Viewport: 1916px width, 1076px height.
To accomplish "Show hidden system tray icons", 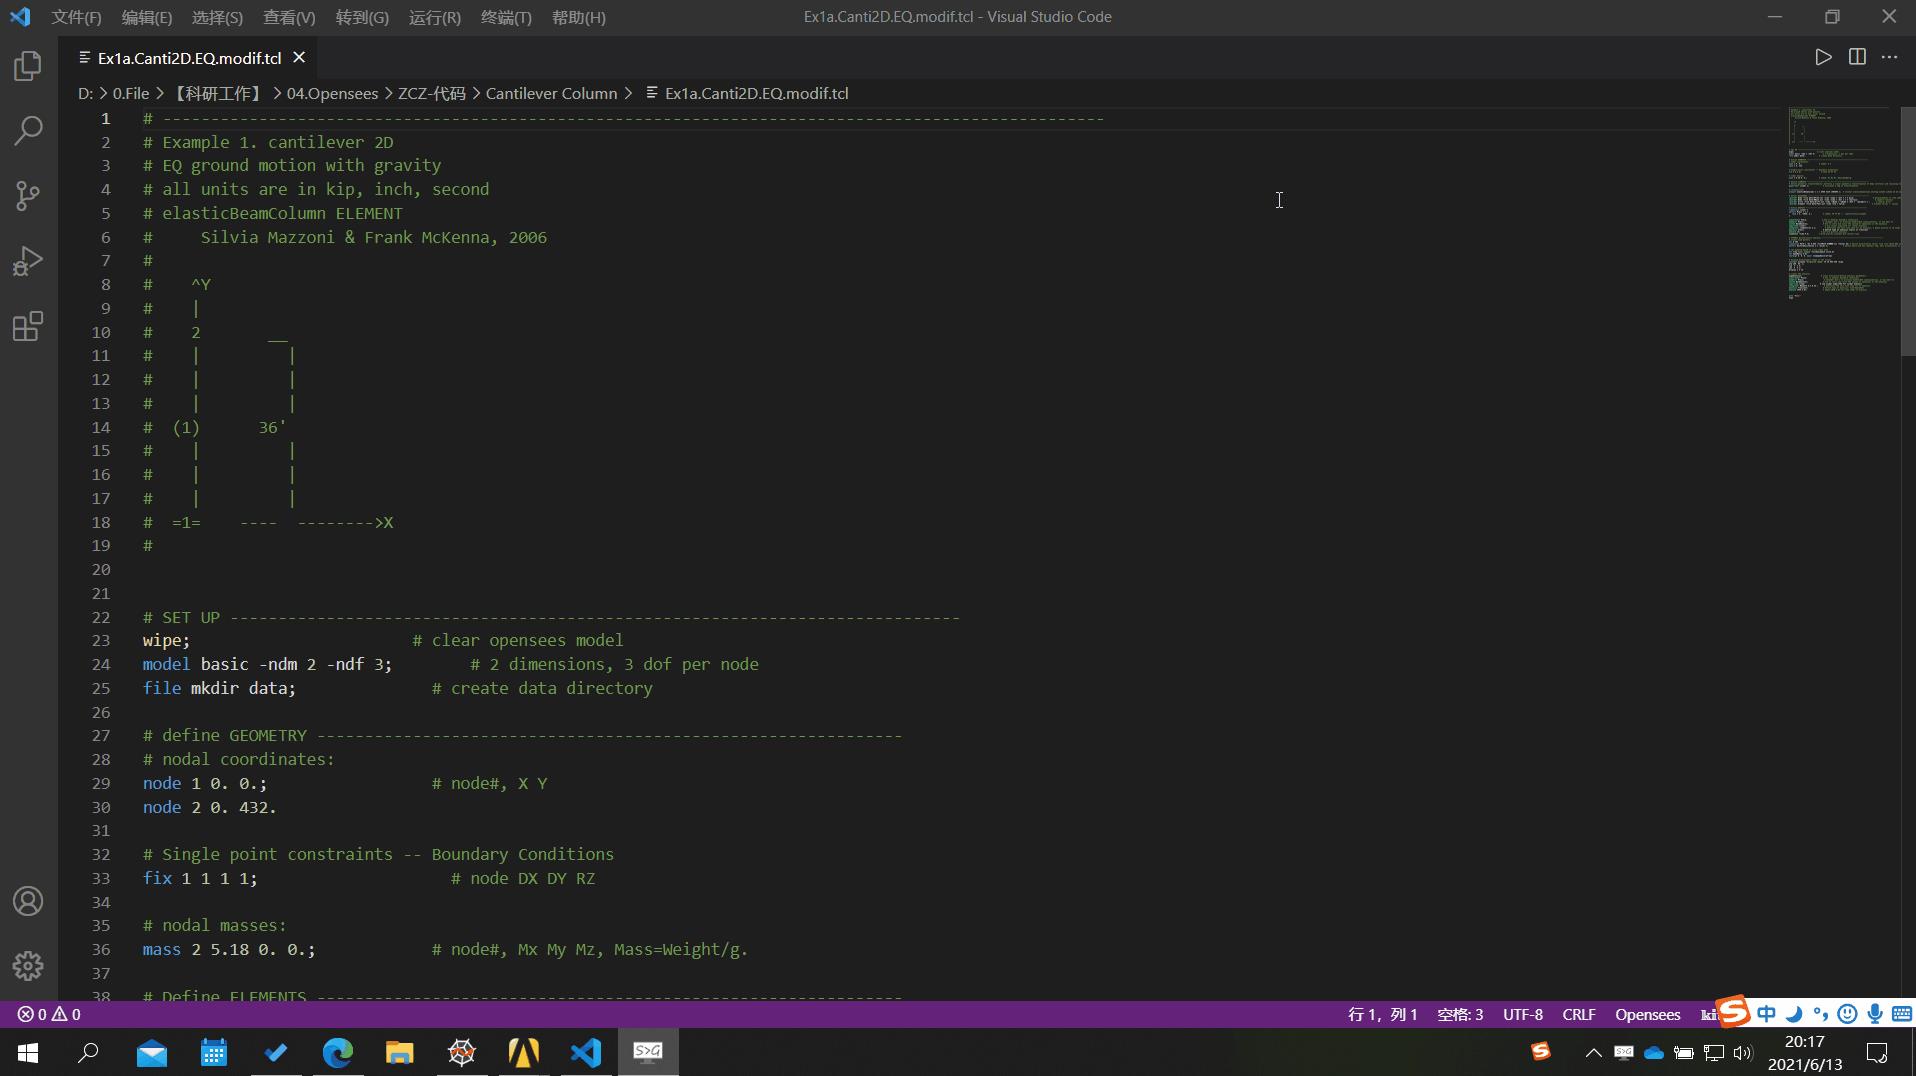I will click(1594, 1052).
